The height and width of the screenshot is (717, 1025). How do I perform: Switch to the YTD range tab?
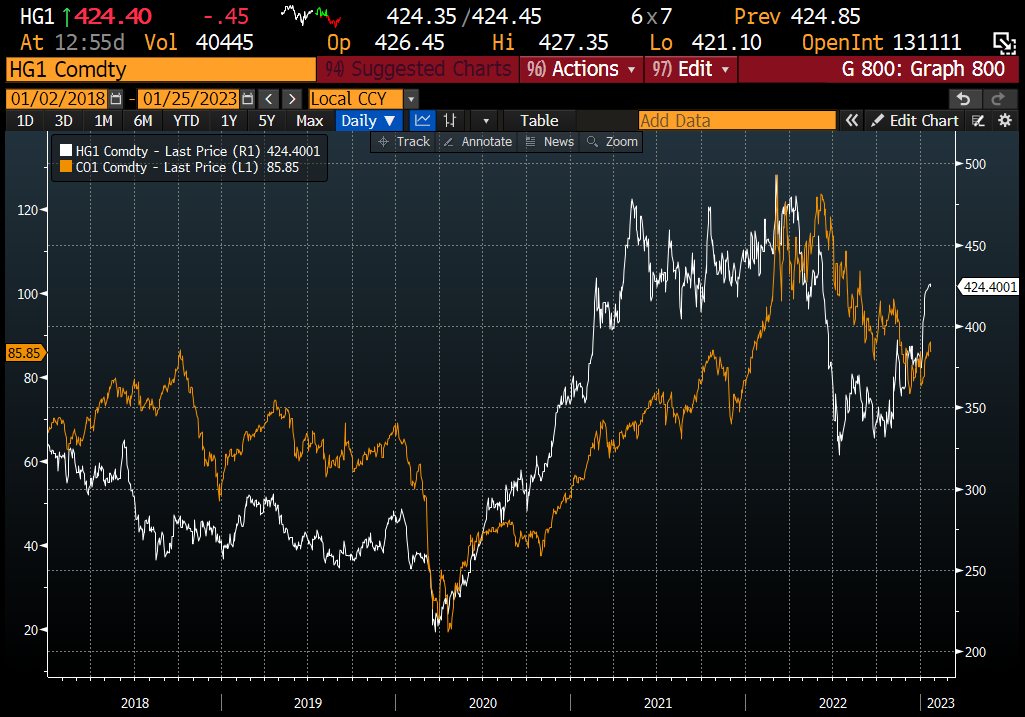tap(186, 120)
